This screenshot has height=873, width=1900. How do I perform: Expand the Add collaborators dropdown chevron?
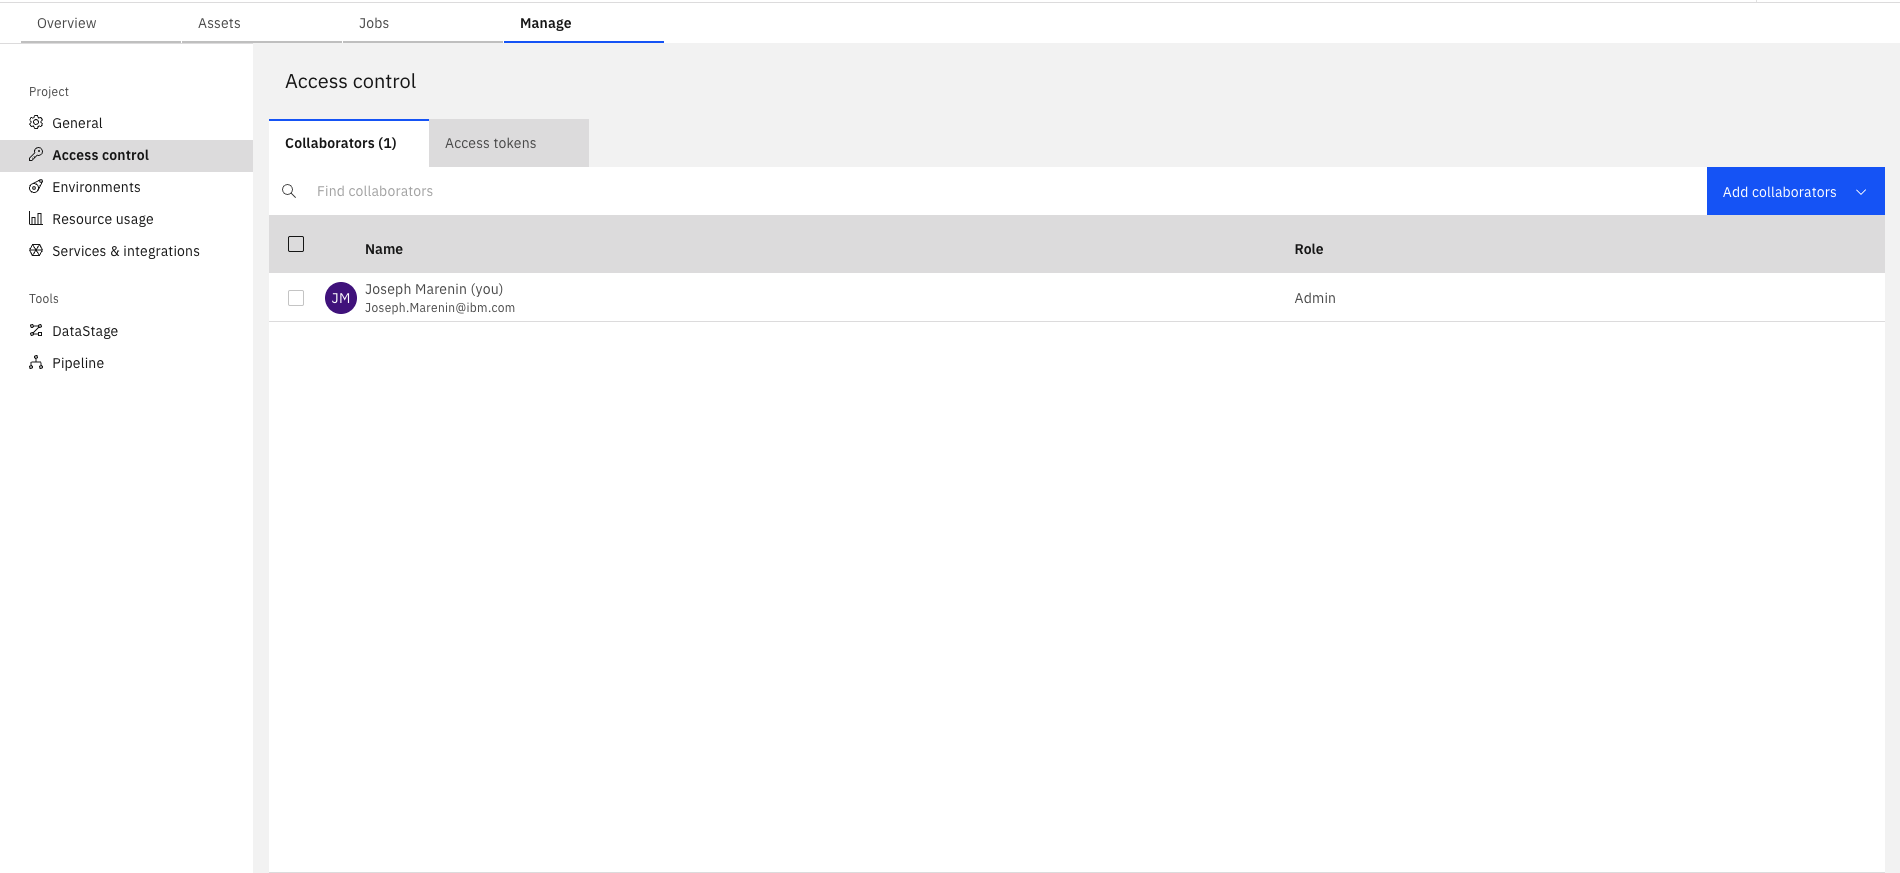point(1861,192)
